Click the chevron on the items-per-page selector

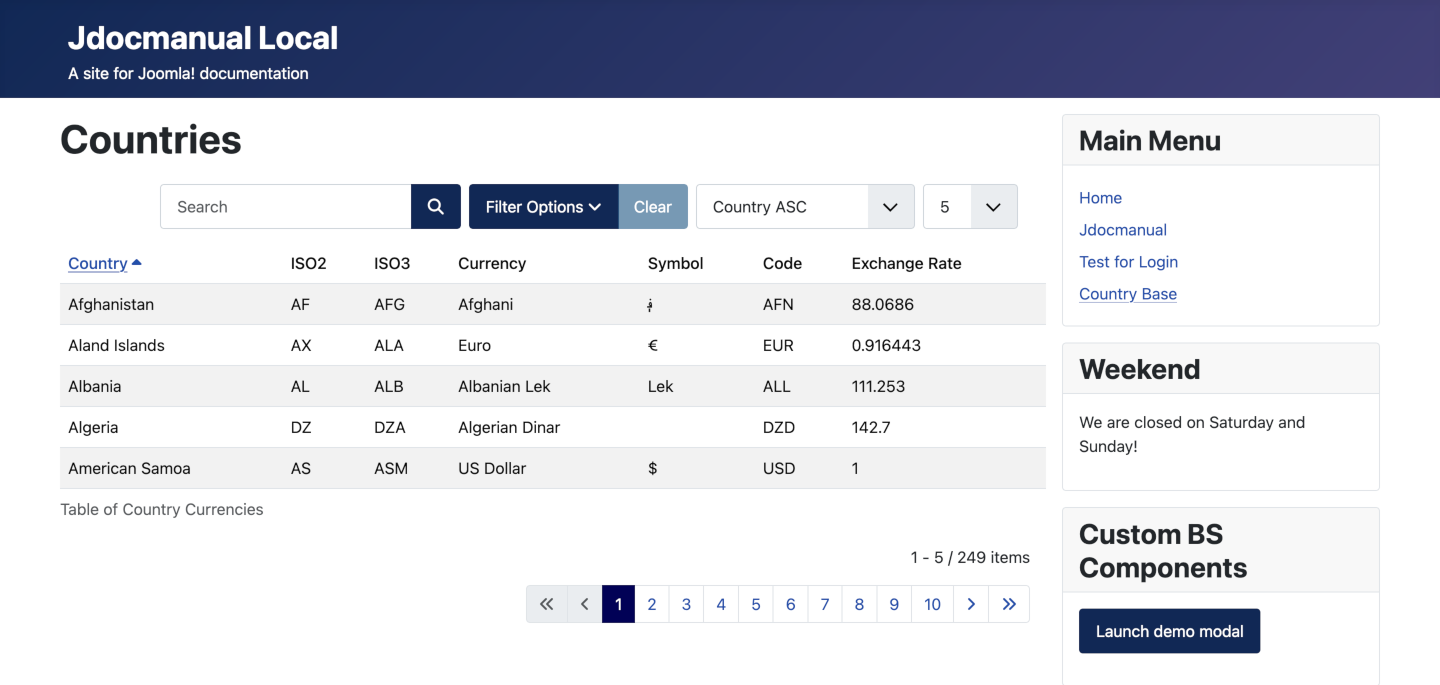[x=993, y=206]
